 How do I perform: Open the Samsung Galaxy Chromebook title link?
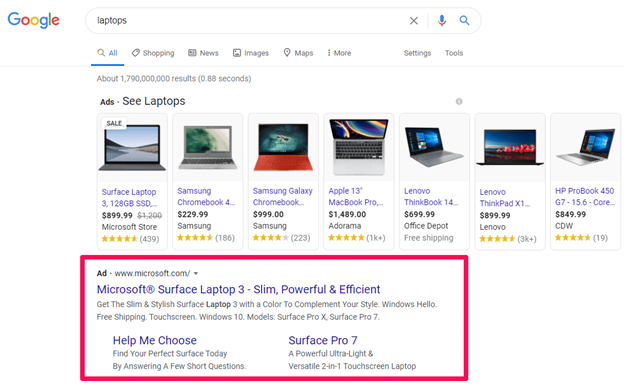point(283,197)
